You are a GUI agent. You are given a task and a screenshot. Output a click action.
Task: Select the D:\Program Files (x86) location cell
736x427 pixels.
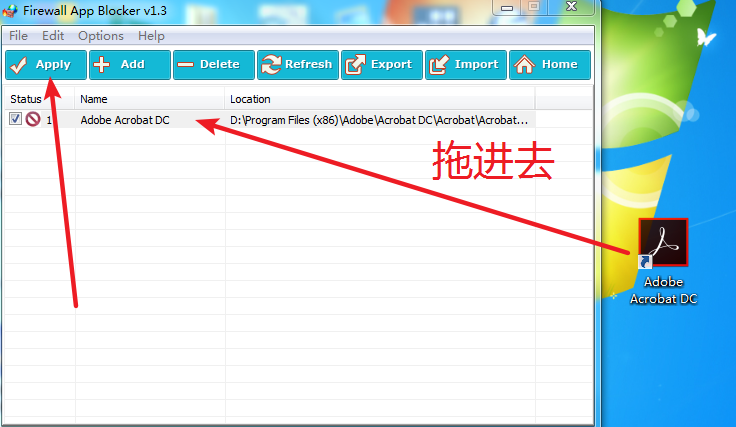coord(379,120)
